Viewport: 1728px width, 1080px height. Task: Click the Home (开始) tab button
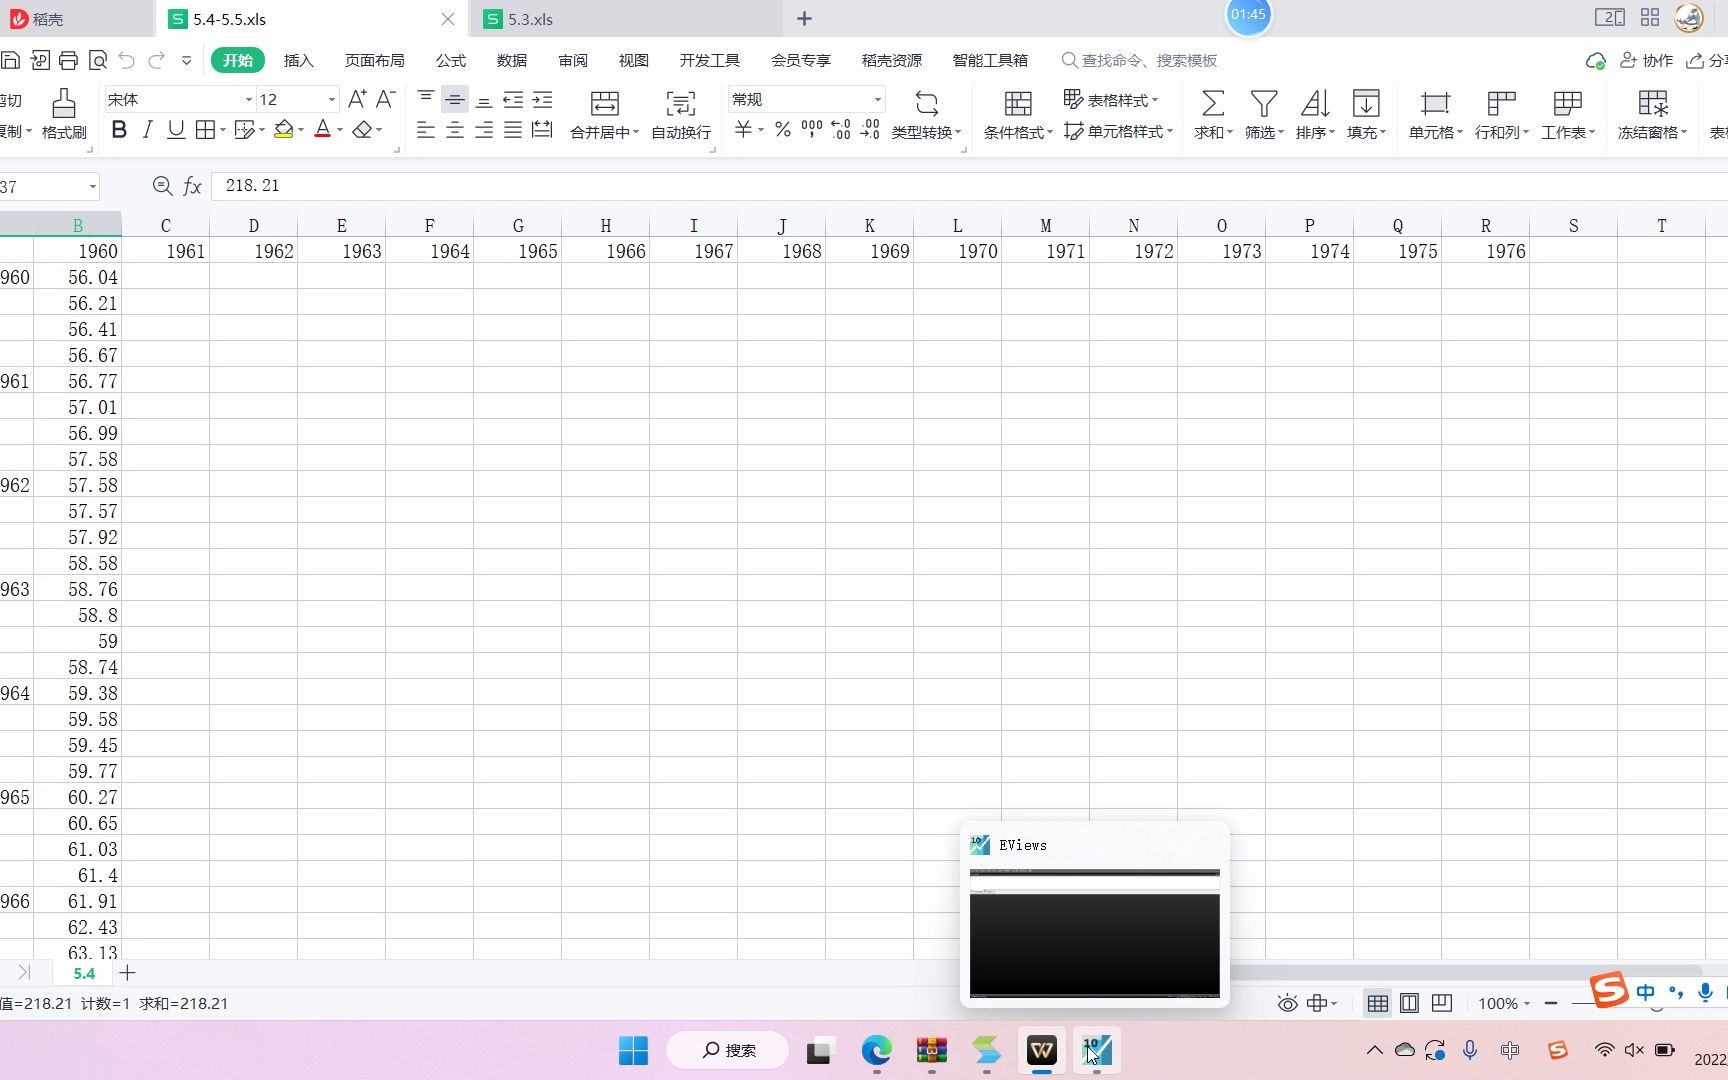click(x=238, y=60)
